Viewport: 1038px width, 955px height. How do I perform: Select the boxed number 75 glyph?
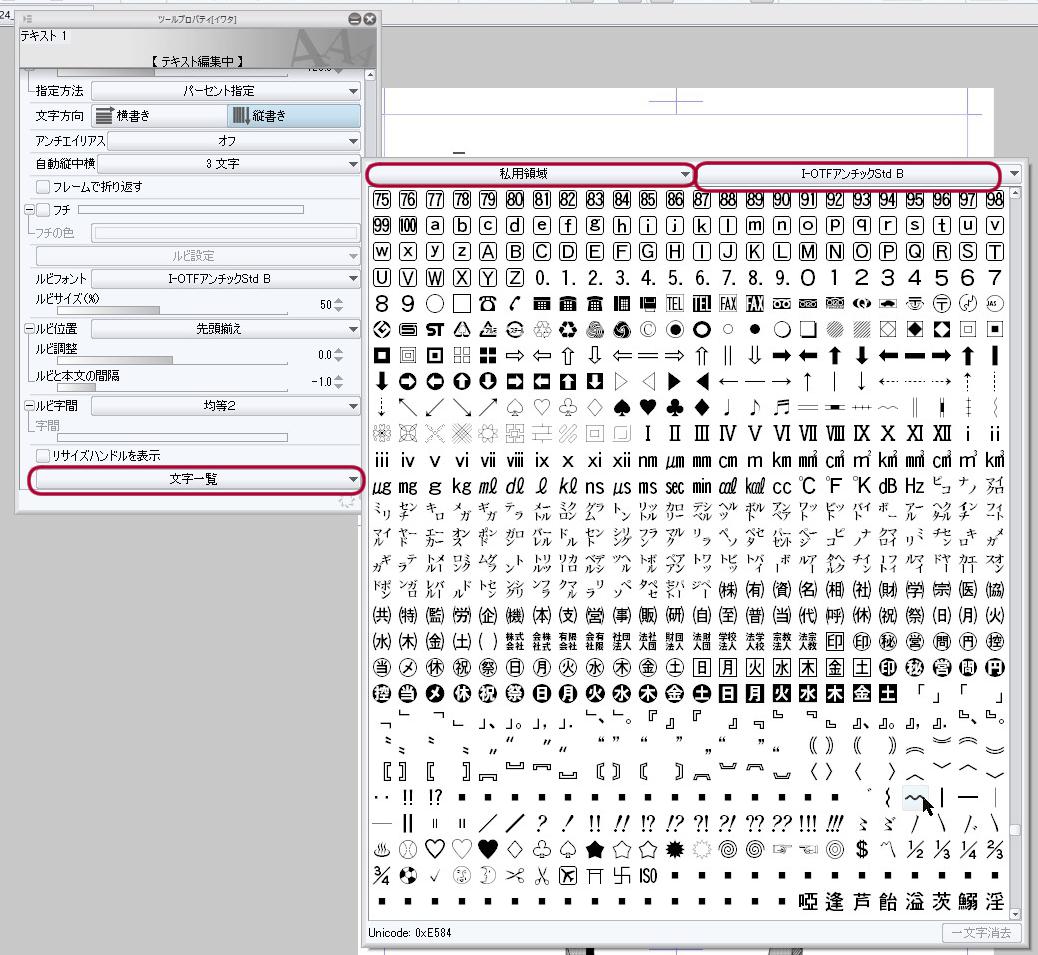coord(381,199)
